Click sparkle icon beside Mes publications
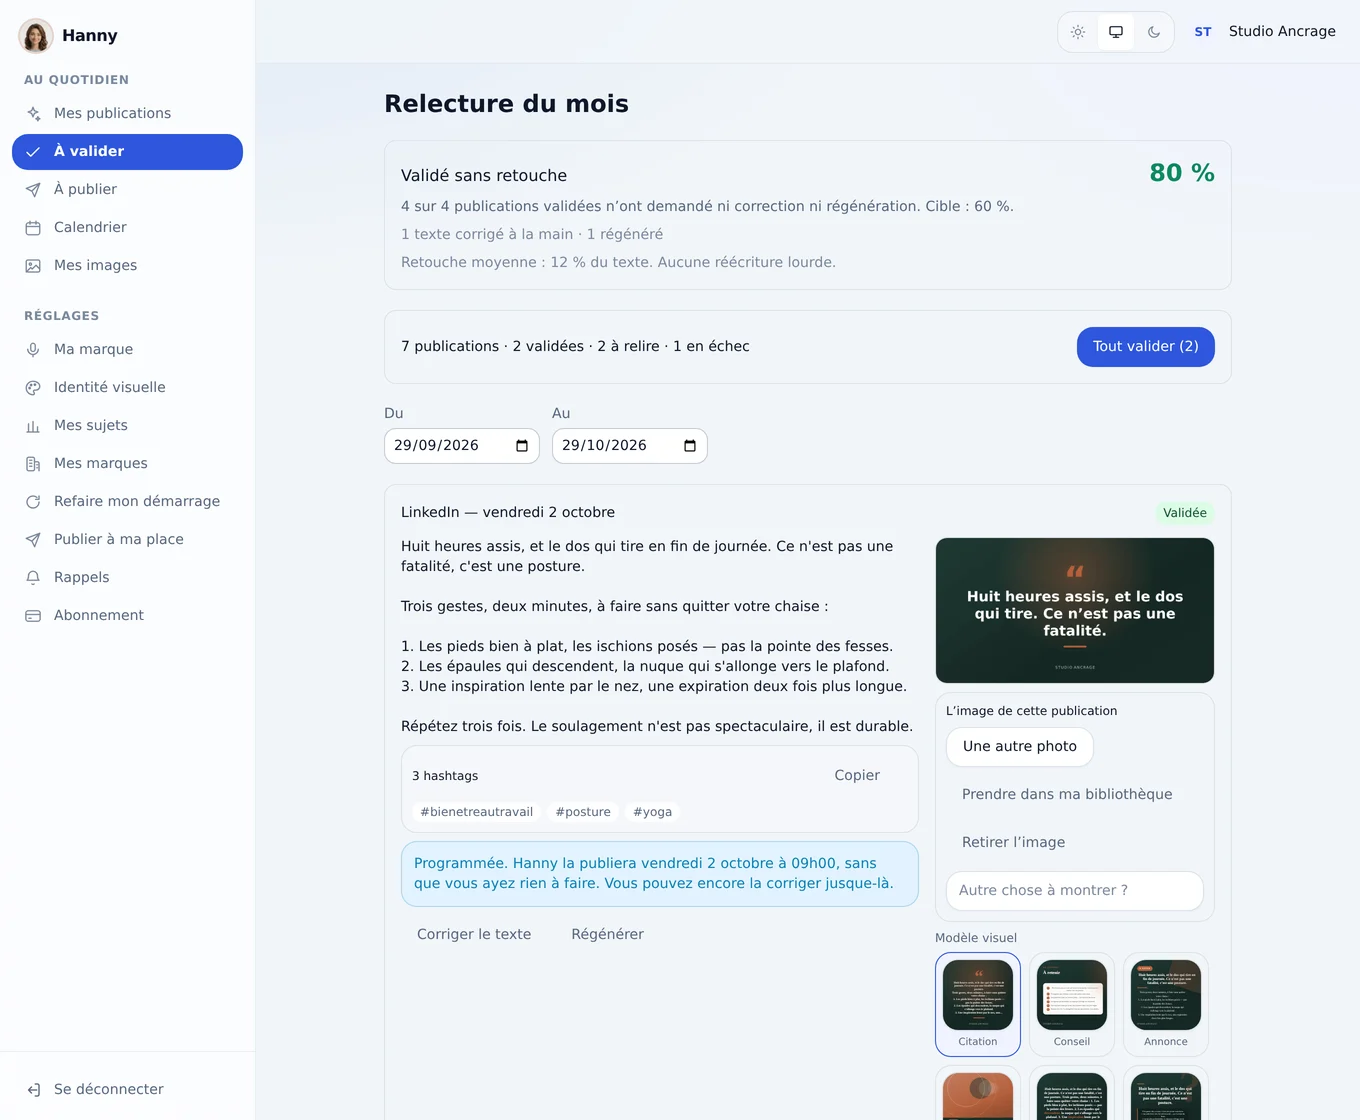Screen dimensions: 1360x1120 tap(33, 113)
